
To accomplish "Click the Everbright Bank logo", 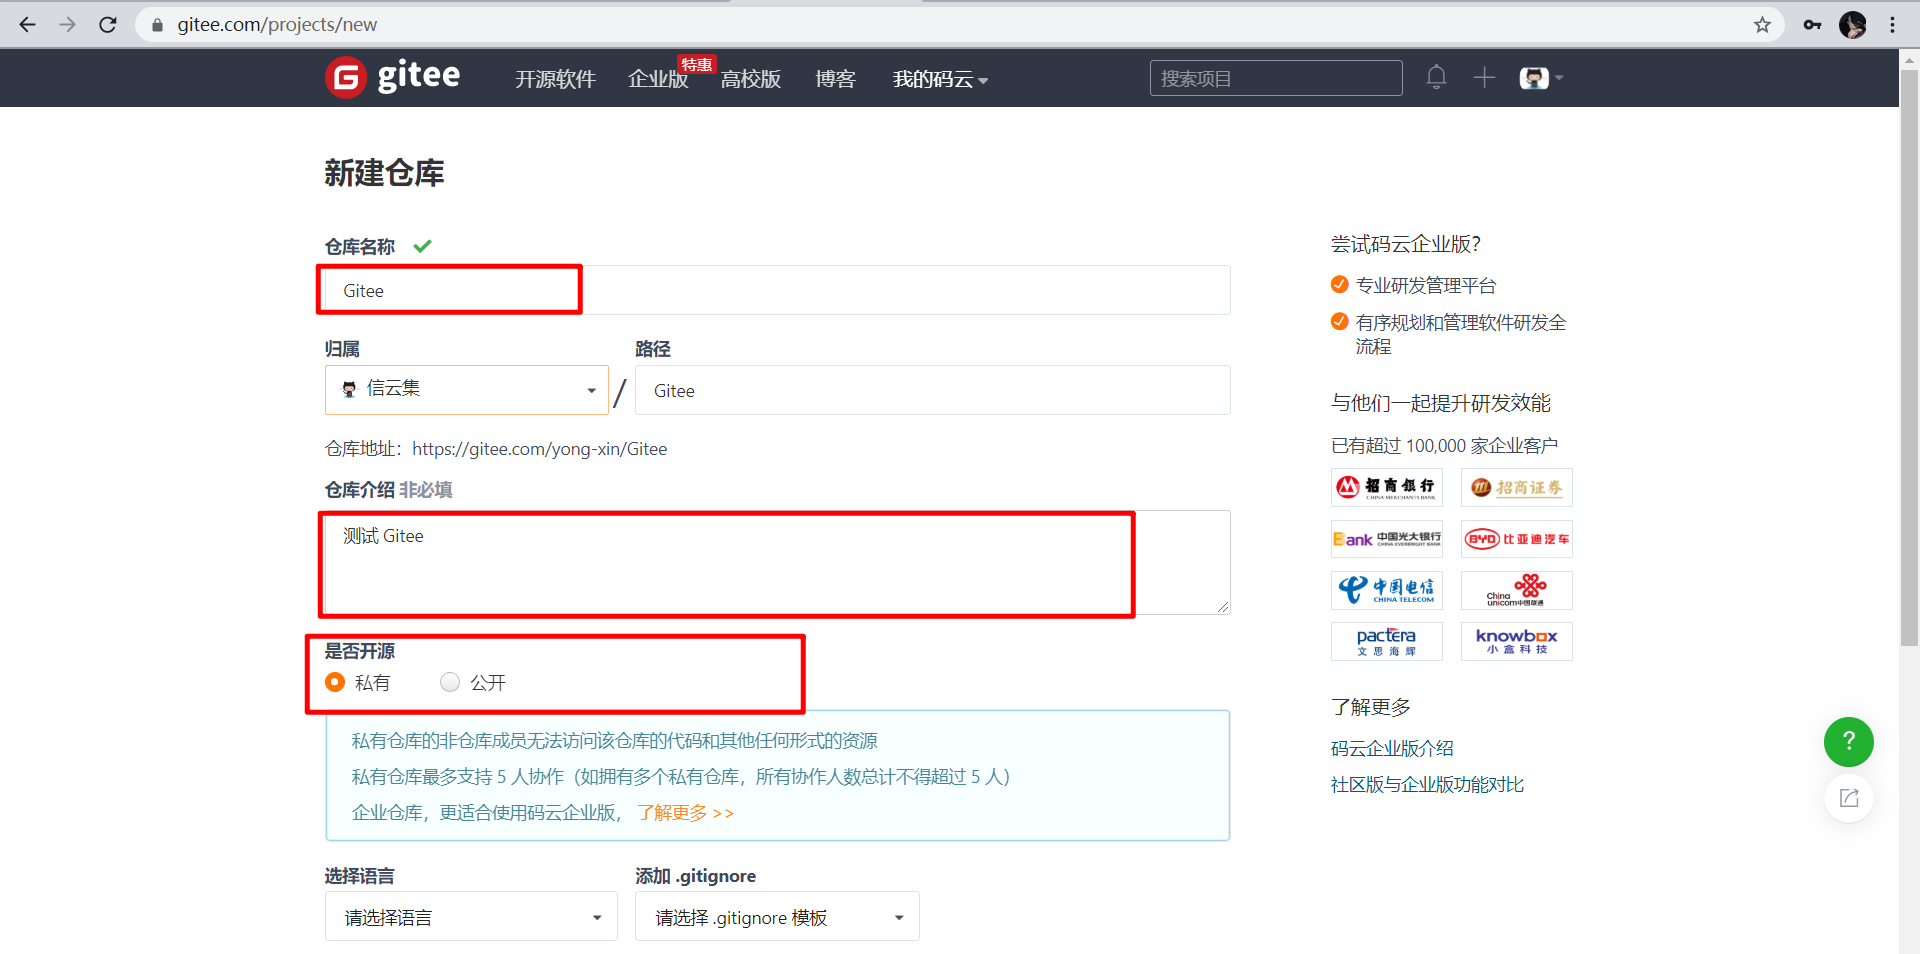I will click(x=1386, y=539).
